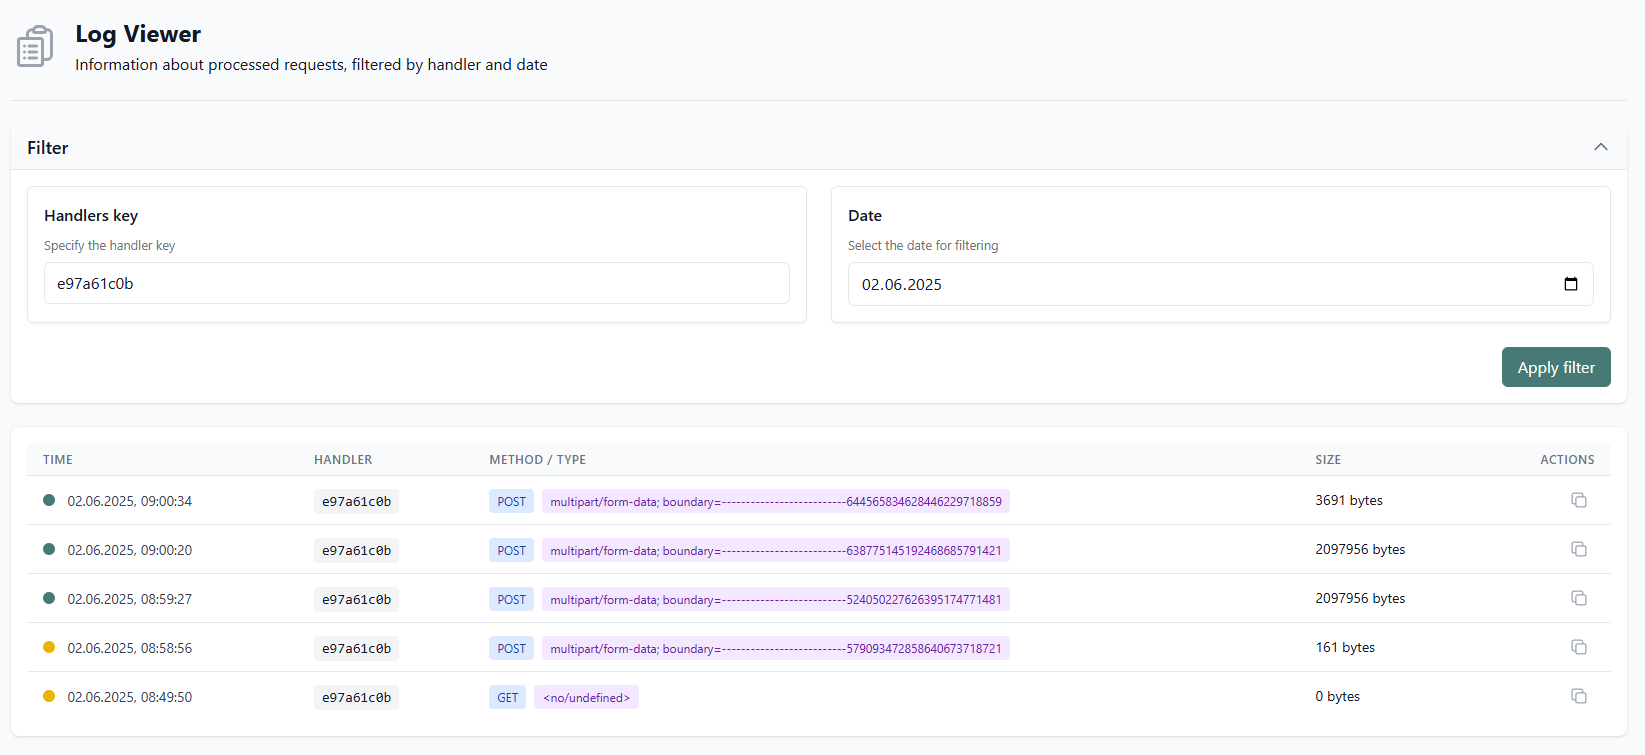1645x755 pixels.
Task: Click handler badge e97a61c0b in 09:00:20 row
Action: (356, 550)
